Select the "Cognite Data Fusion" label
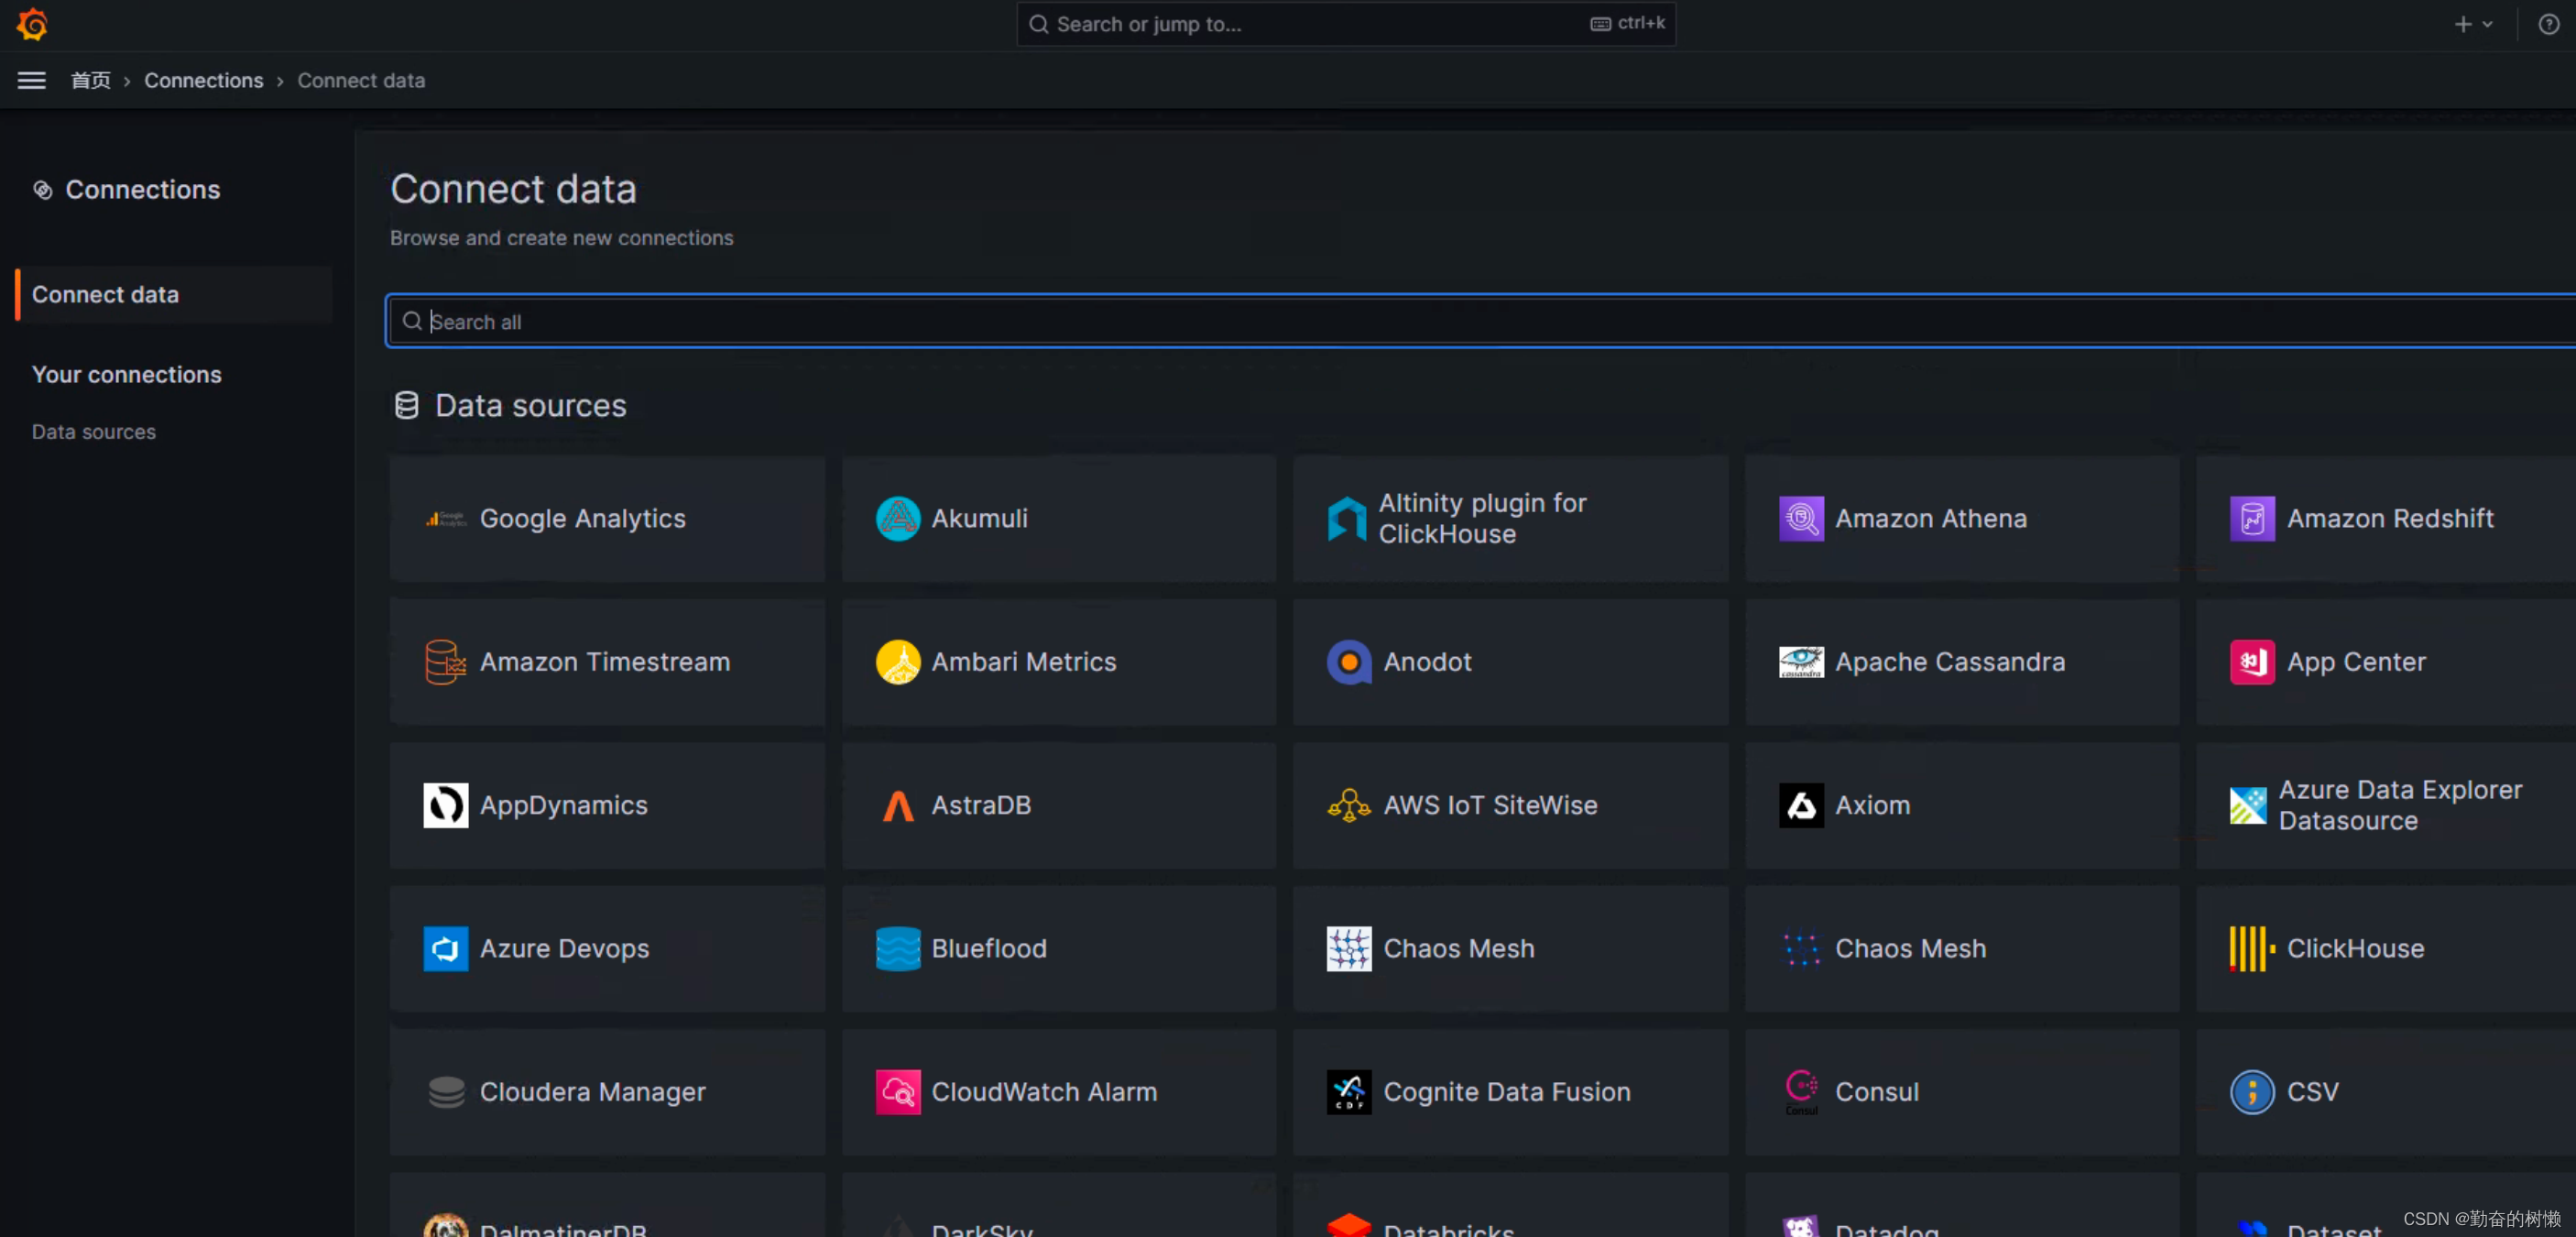 point(1506,1092)
